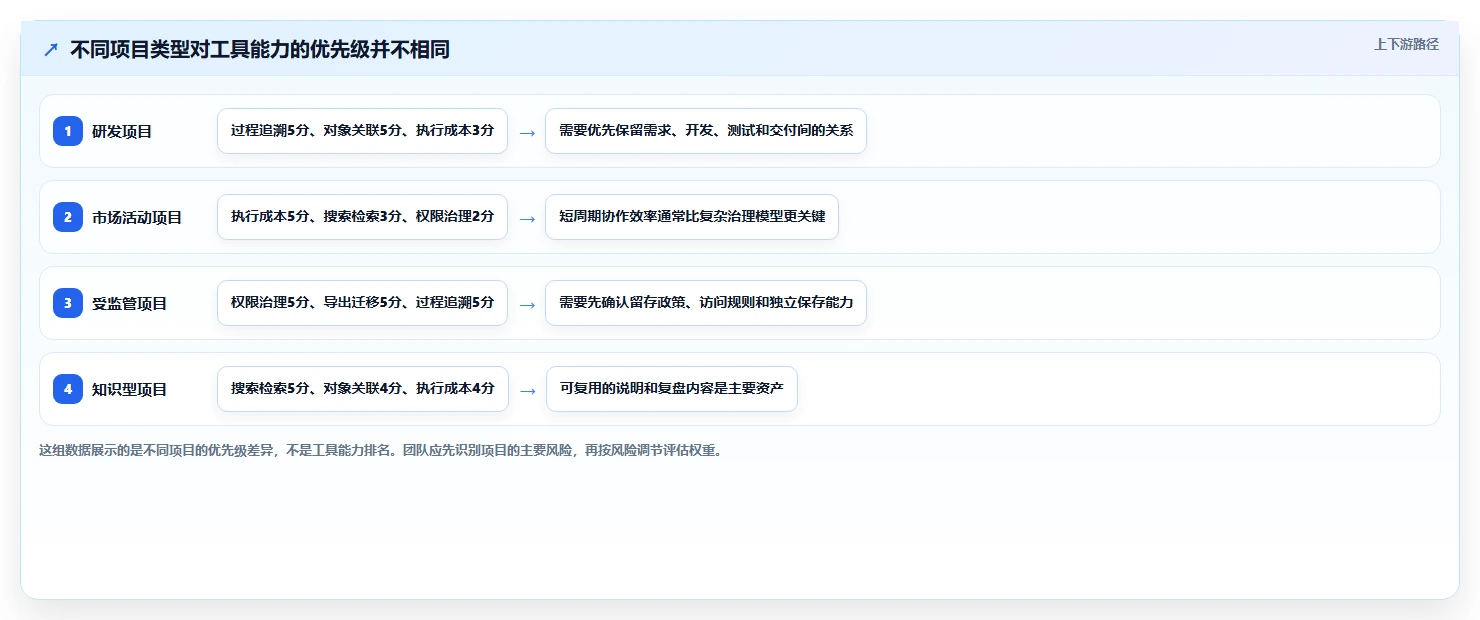Click the 需要优先保留需求、开发、测试和交付间的关系 box
This screenshot has height=620, width=1480.
706,131
